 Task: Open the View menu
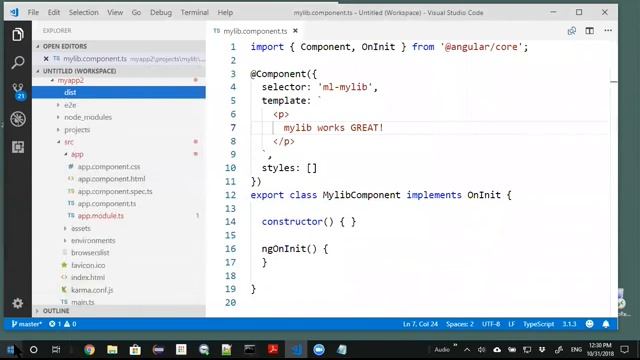115,13
